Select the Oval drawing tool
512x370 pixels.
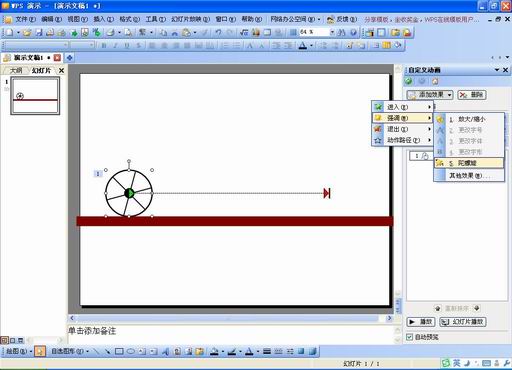[131, 351]
